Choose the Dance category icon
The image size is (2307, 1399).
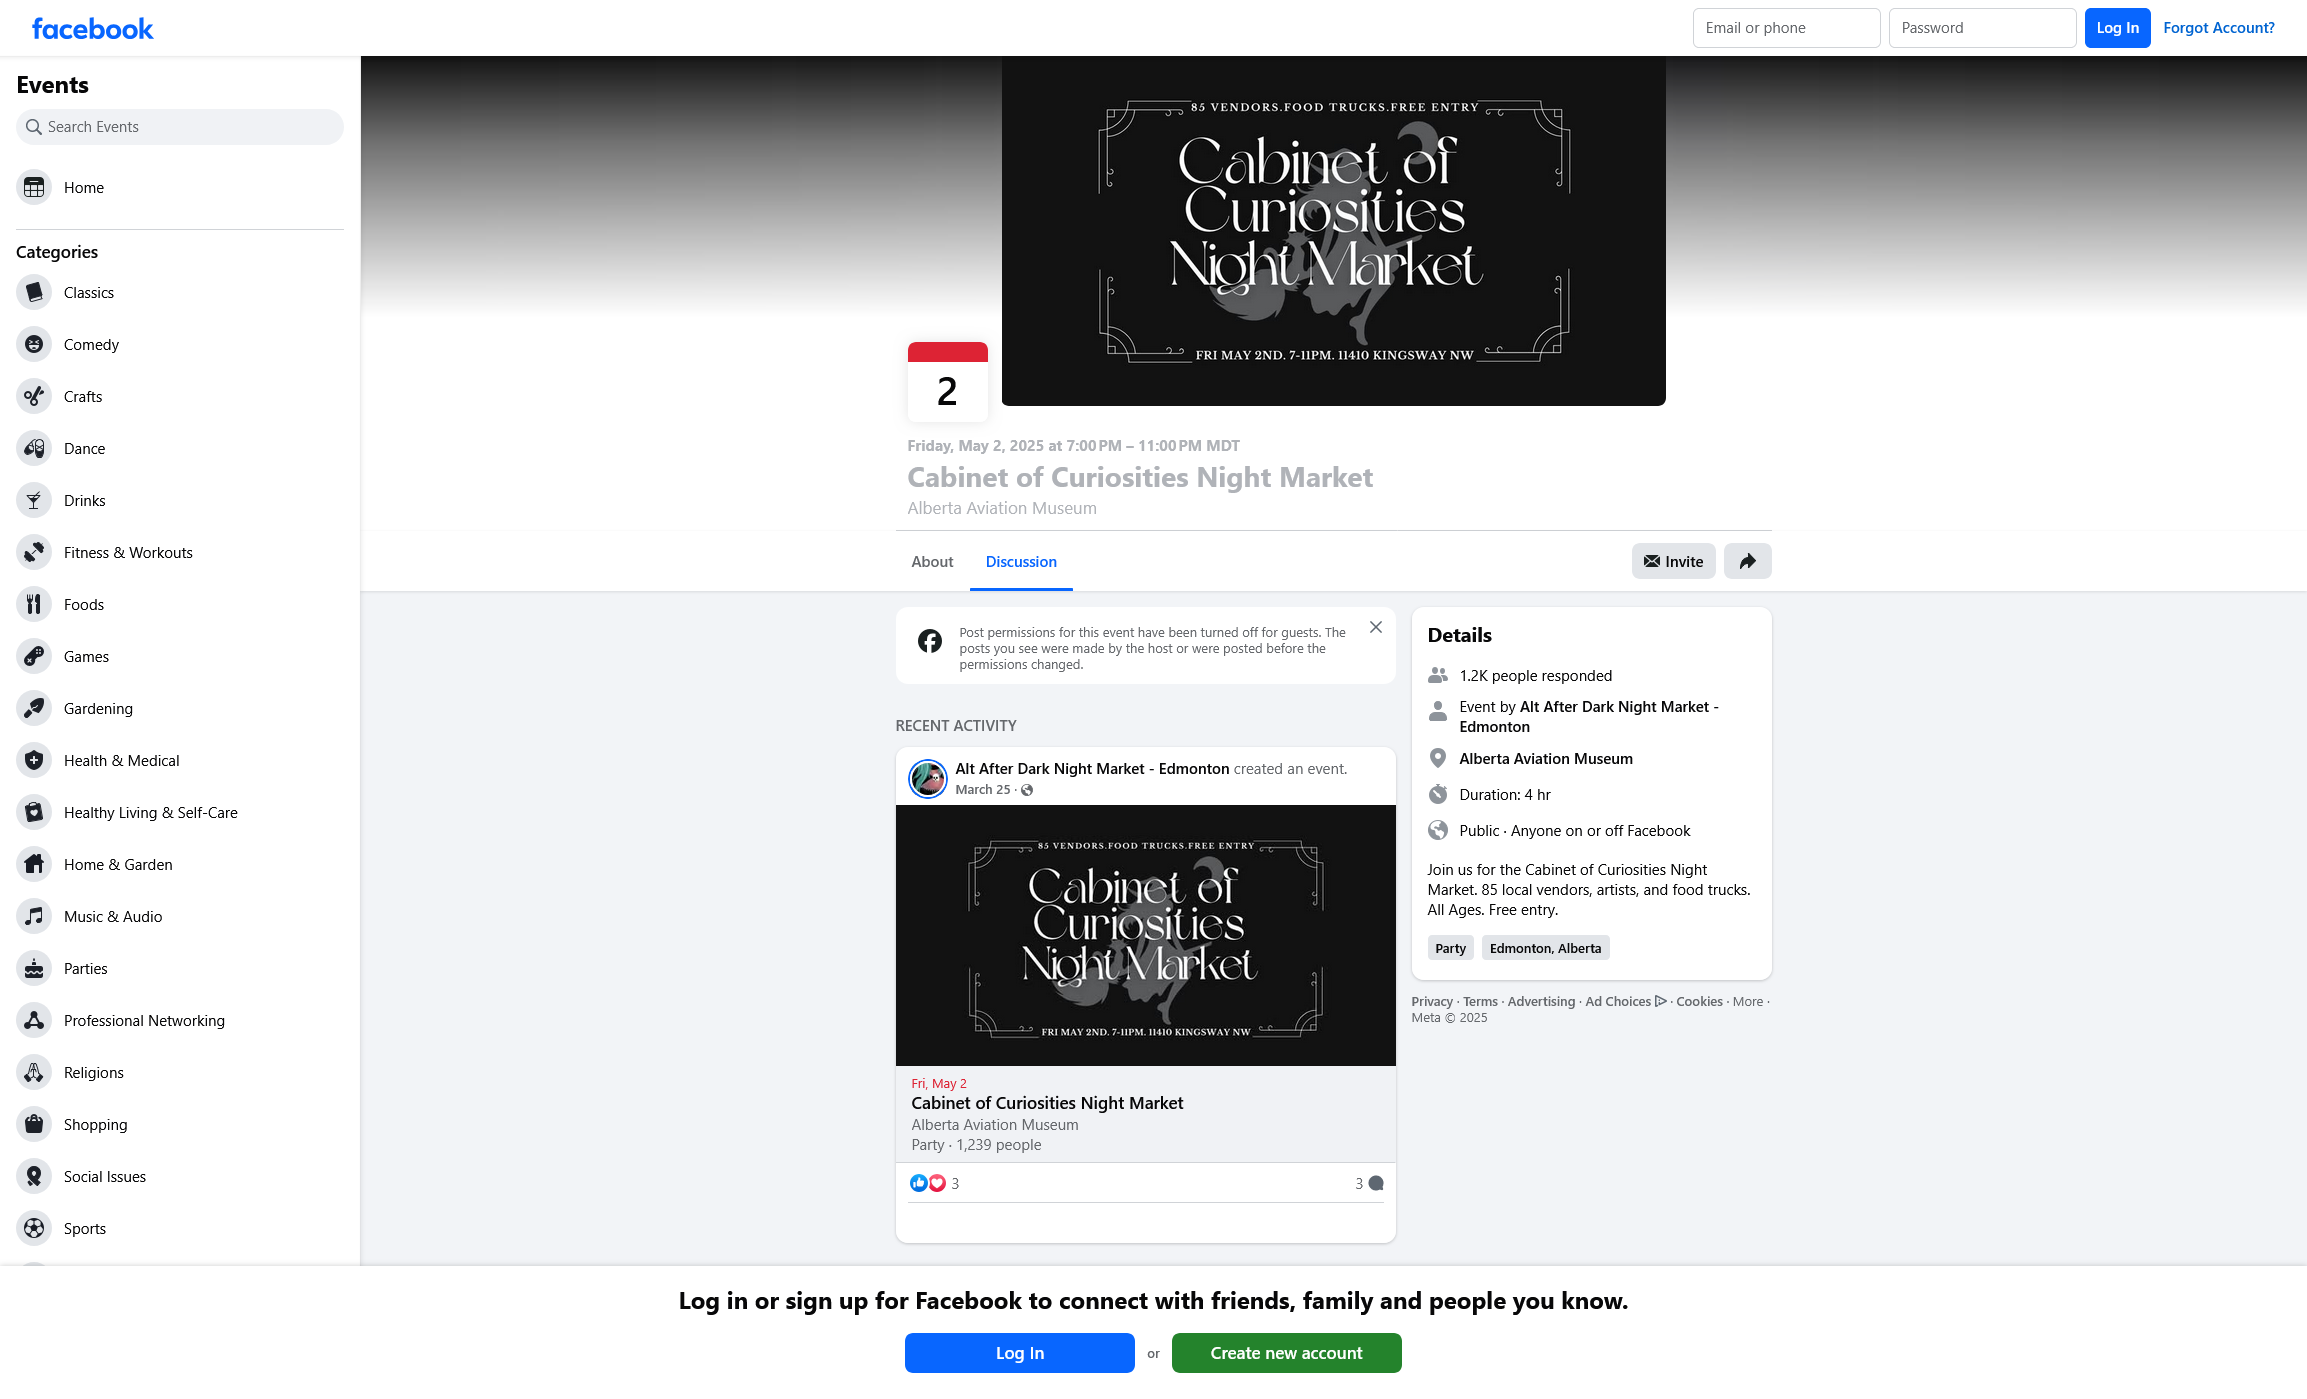click(34, 448)
